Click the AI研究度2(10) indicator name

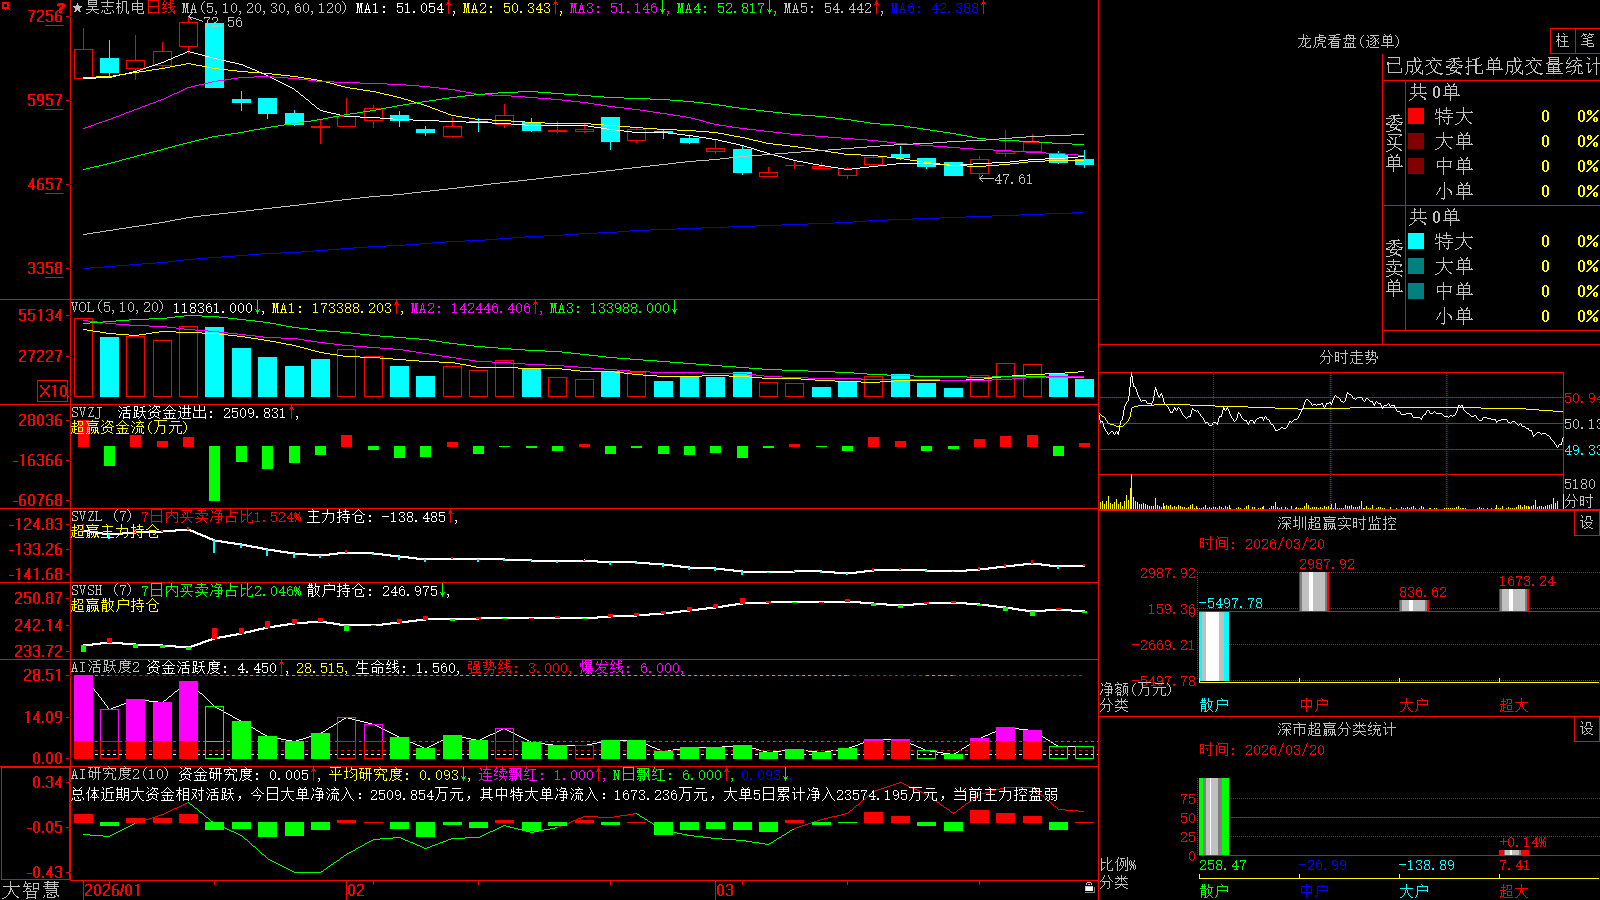click(x=121, y=775)
